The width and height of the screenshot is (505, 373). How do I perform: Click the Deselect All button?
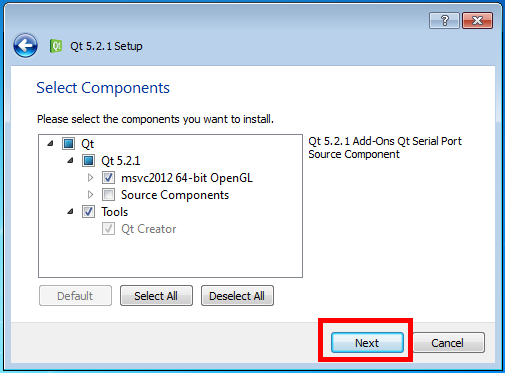coord(237,296)
